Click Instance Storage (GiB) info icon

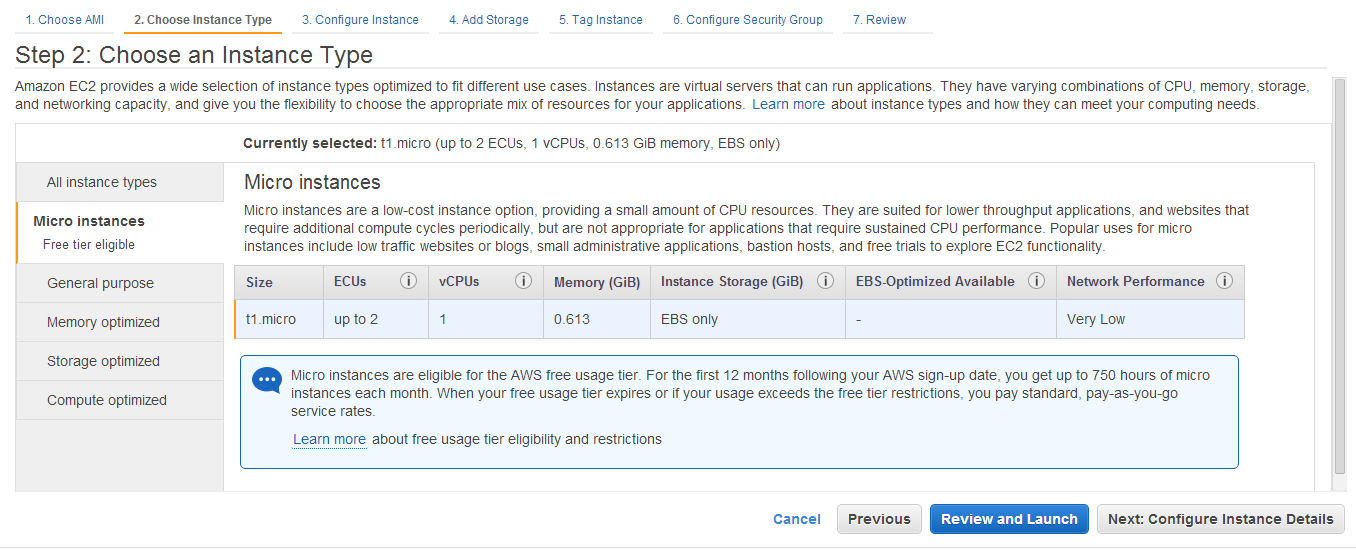pyautogui.click(x=825, y=281)
